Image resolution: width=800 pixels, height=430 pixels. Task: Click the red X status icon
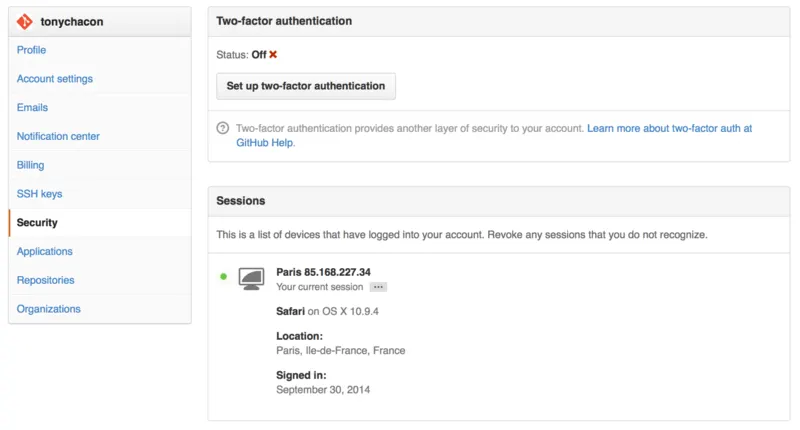pyautogui.click(x=273, y=54)
